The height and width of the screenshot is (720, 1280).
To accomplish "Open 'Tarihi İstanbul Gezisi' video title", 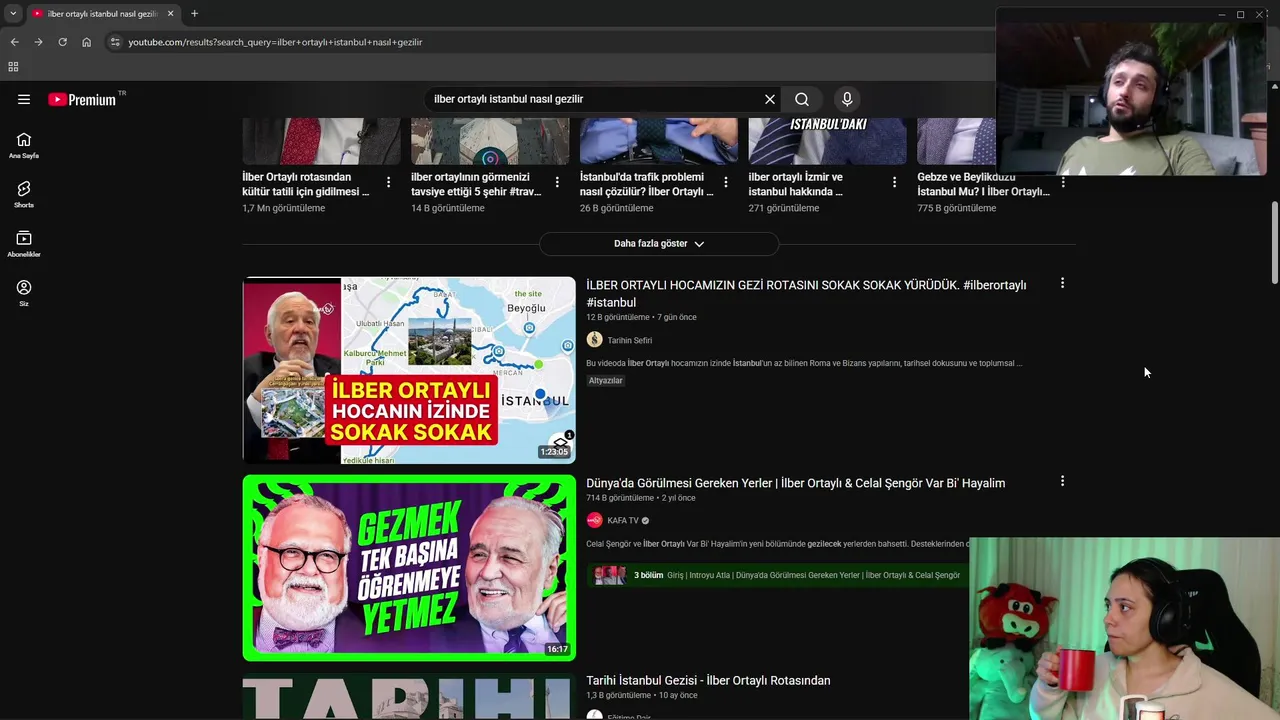I will click(708, 680).
